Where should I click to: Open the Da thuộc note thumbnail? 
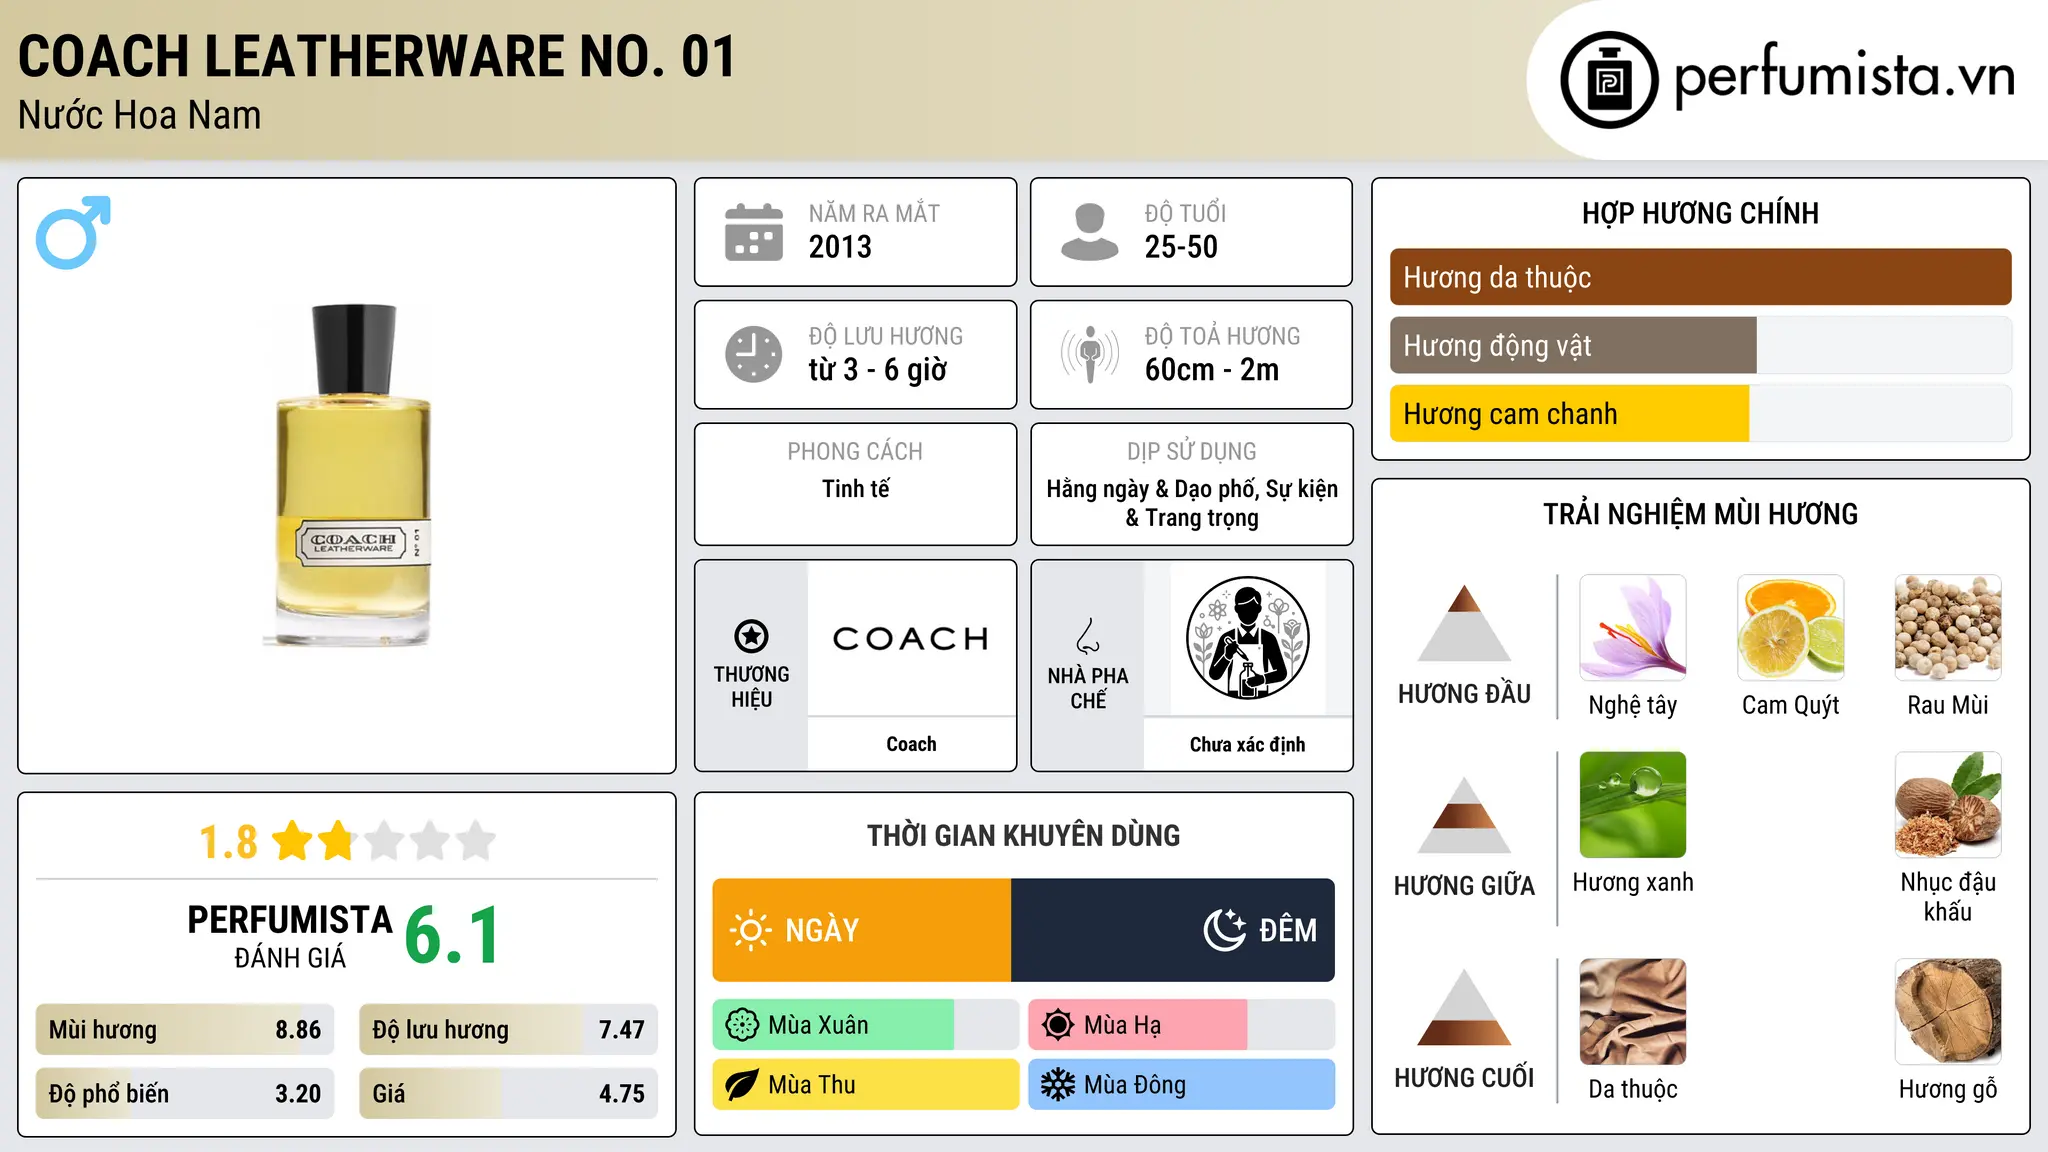pos(1633,1012)
